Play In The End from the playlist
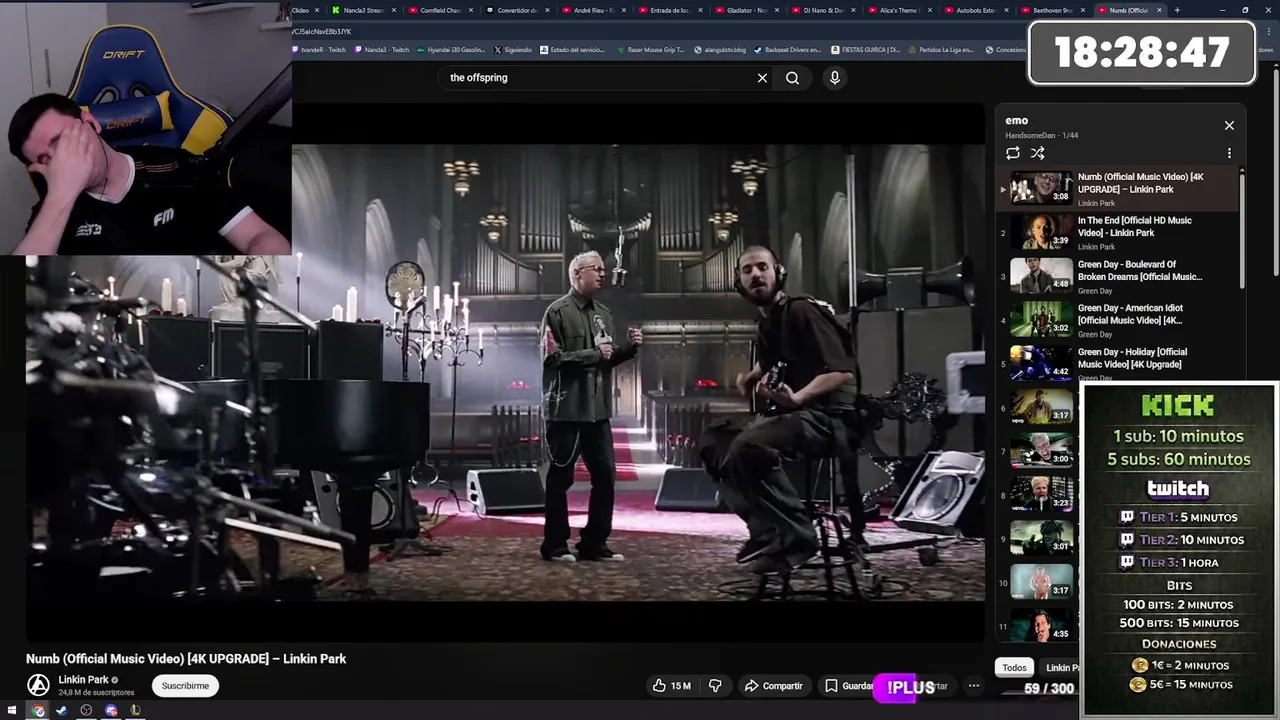 (x=1120, y=232)
